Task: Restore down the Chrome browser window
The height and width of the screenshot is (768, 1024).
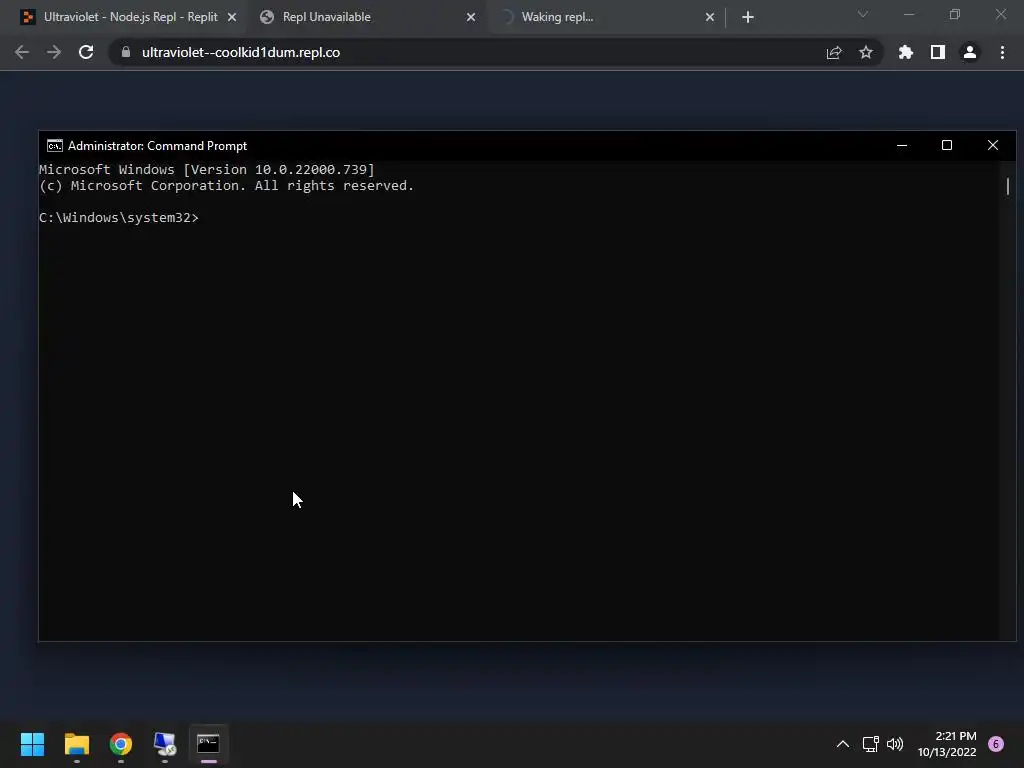Action: (955, 14)
